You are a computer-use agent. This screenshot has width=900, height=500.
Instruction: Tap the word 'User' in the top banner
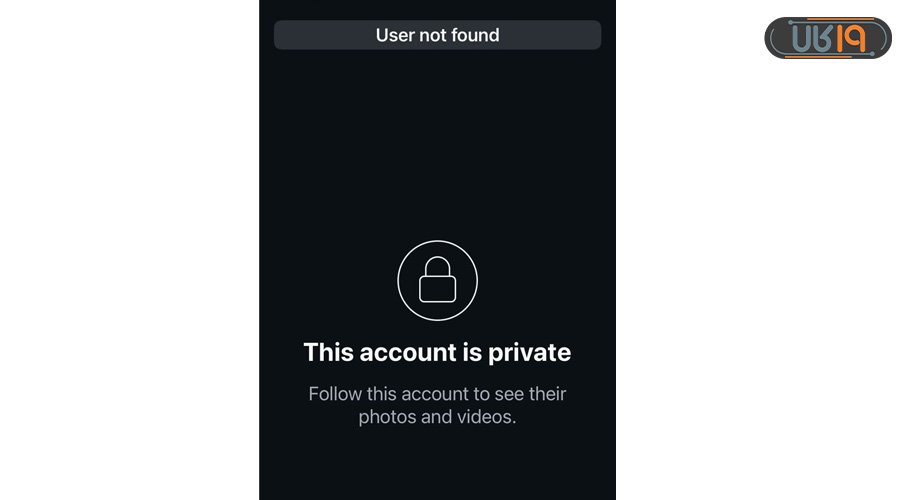tap(394, 35)
